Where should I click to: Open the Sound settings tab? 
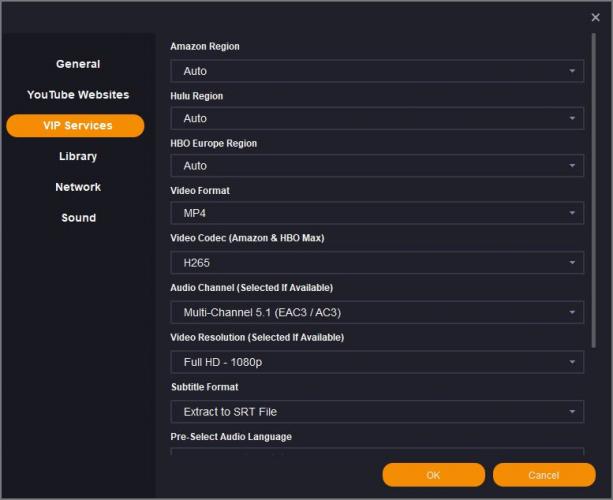[x=78, y=218]
